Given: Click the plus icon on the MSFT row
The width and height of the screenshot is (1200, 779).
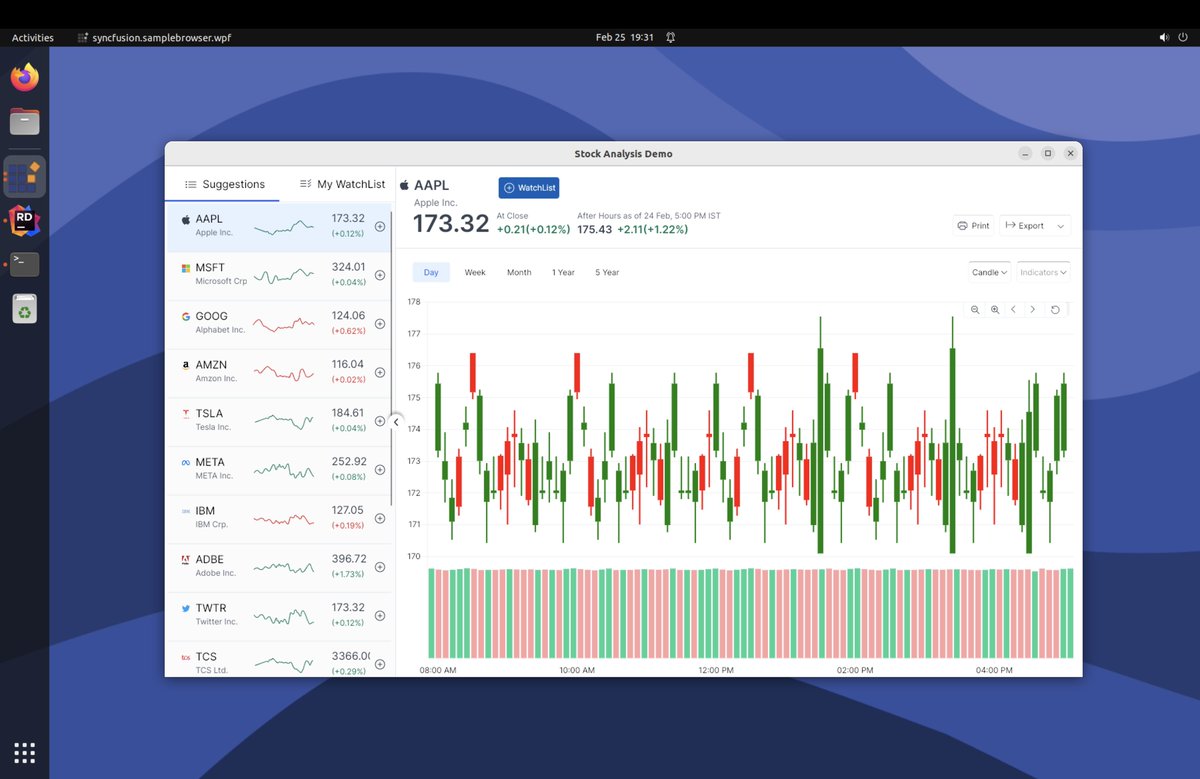Looking at the screenshot, I should (x=380, y=275).
